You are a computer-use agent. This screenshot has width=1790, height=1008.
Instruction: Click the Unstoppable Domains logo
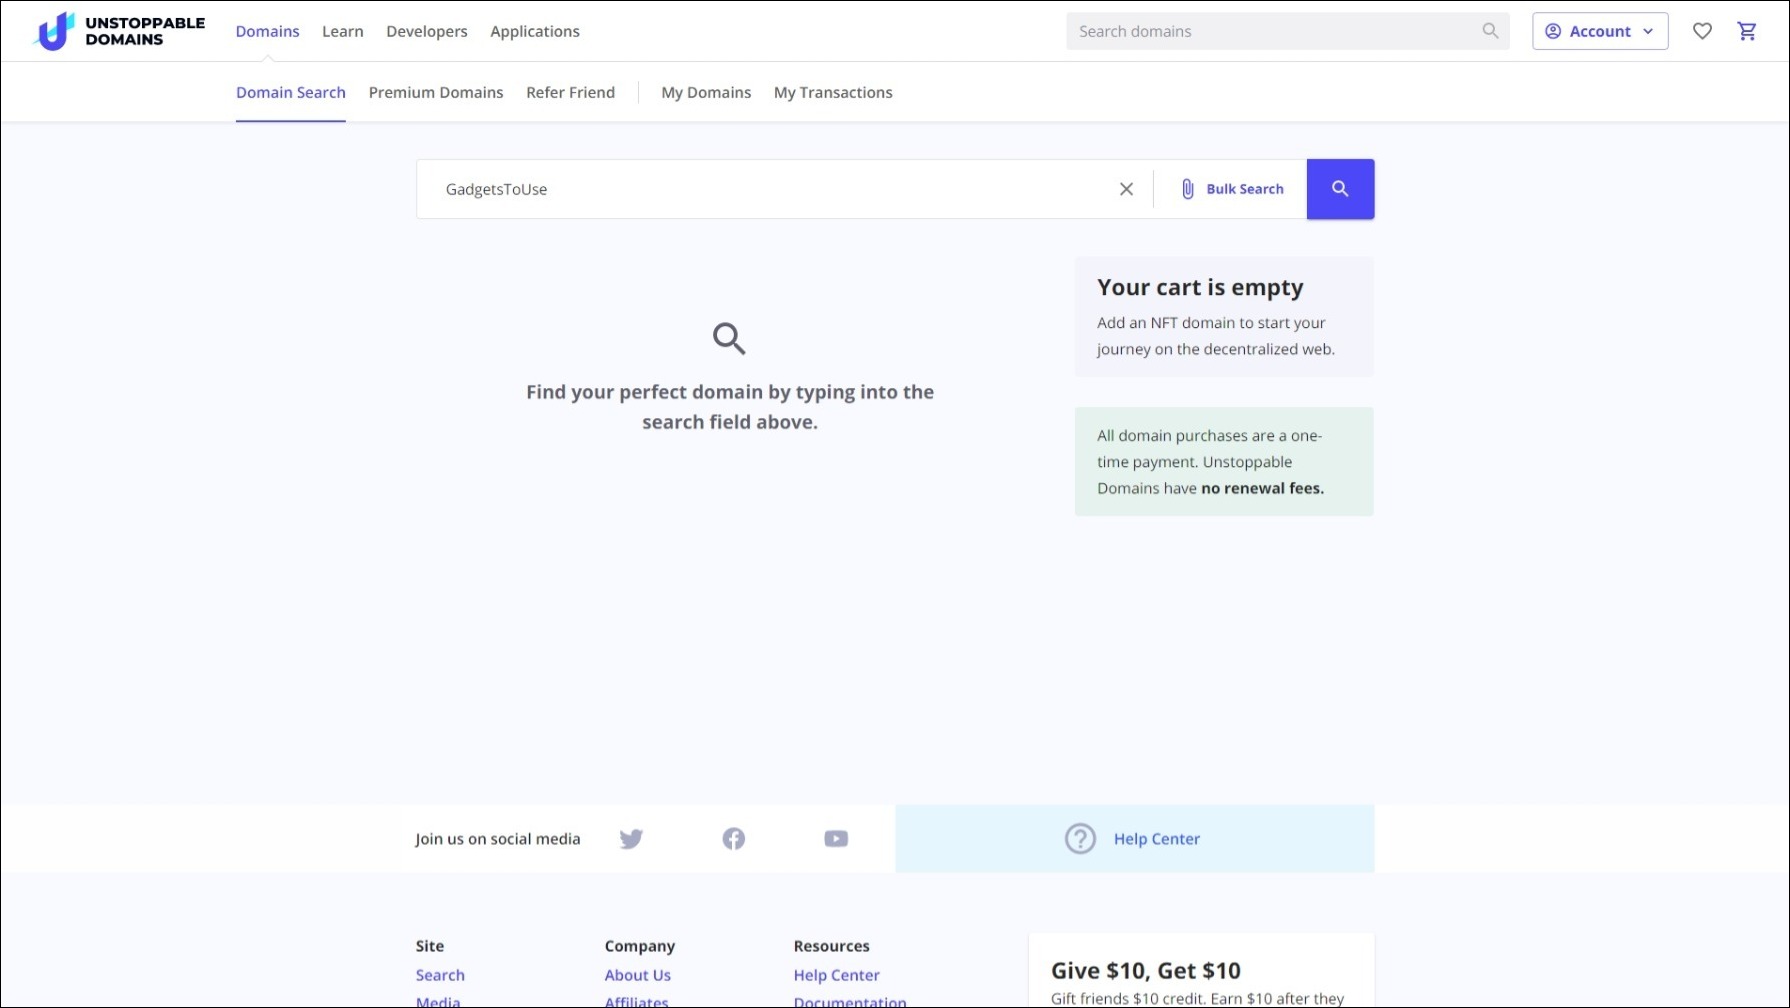point(120,31)
